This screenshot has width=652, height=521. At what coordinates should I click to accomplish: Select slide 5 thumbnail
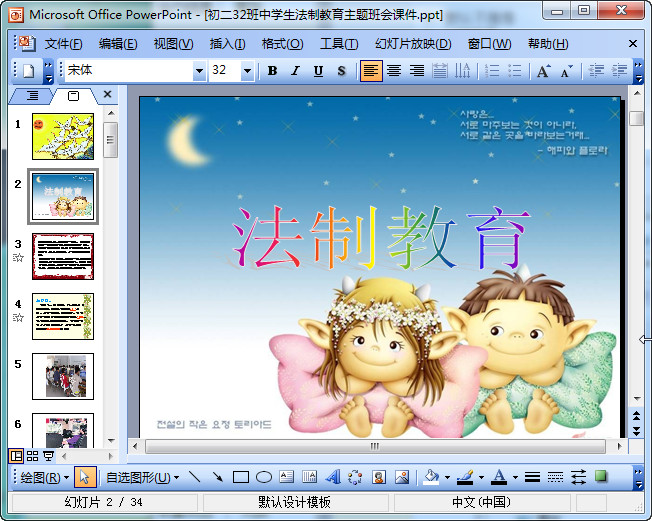click(63, 376)
